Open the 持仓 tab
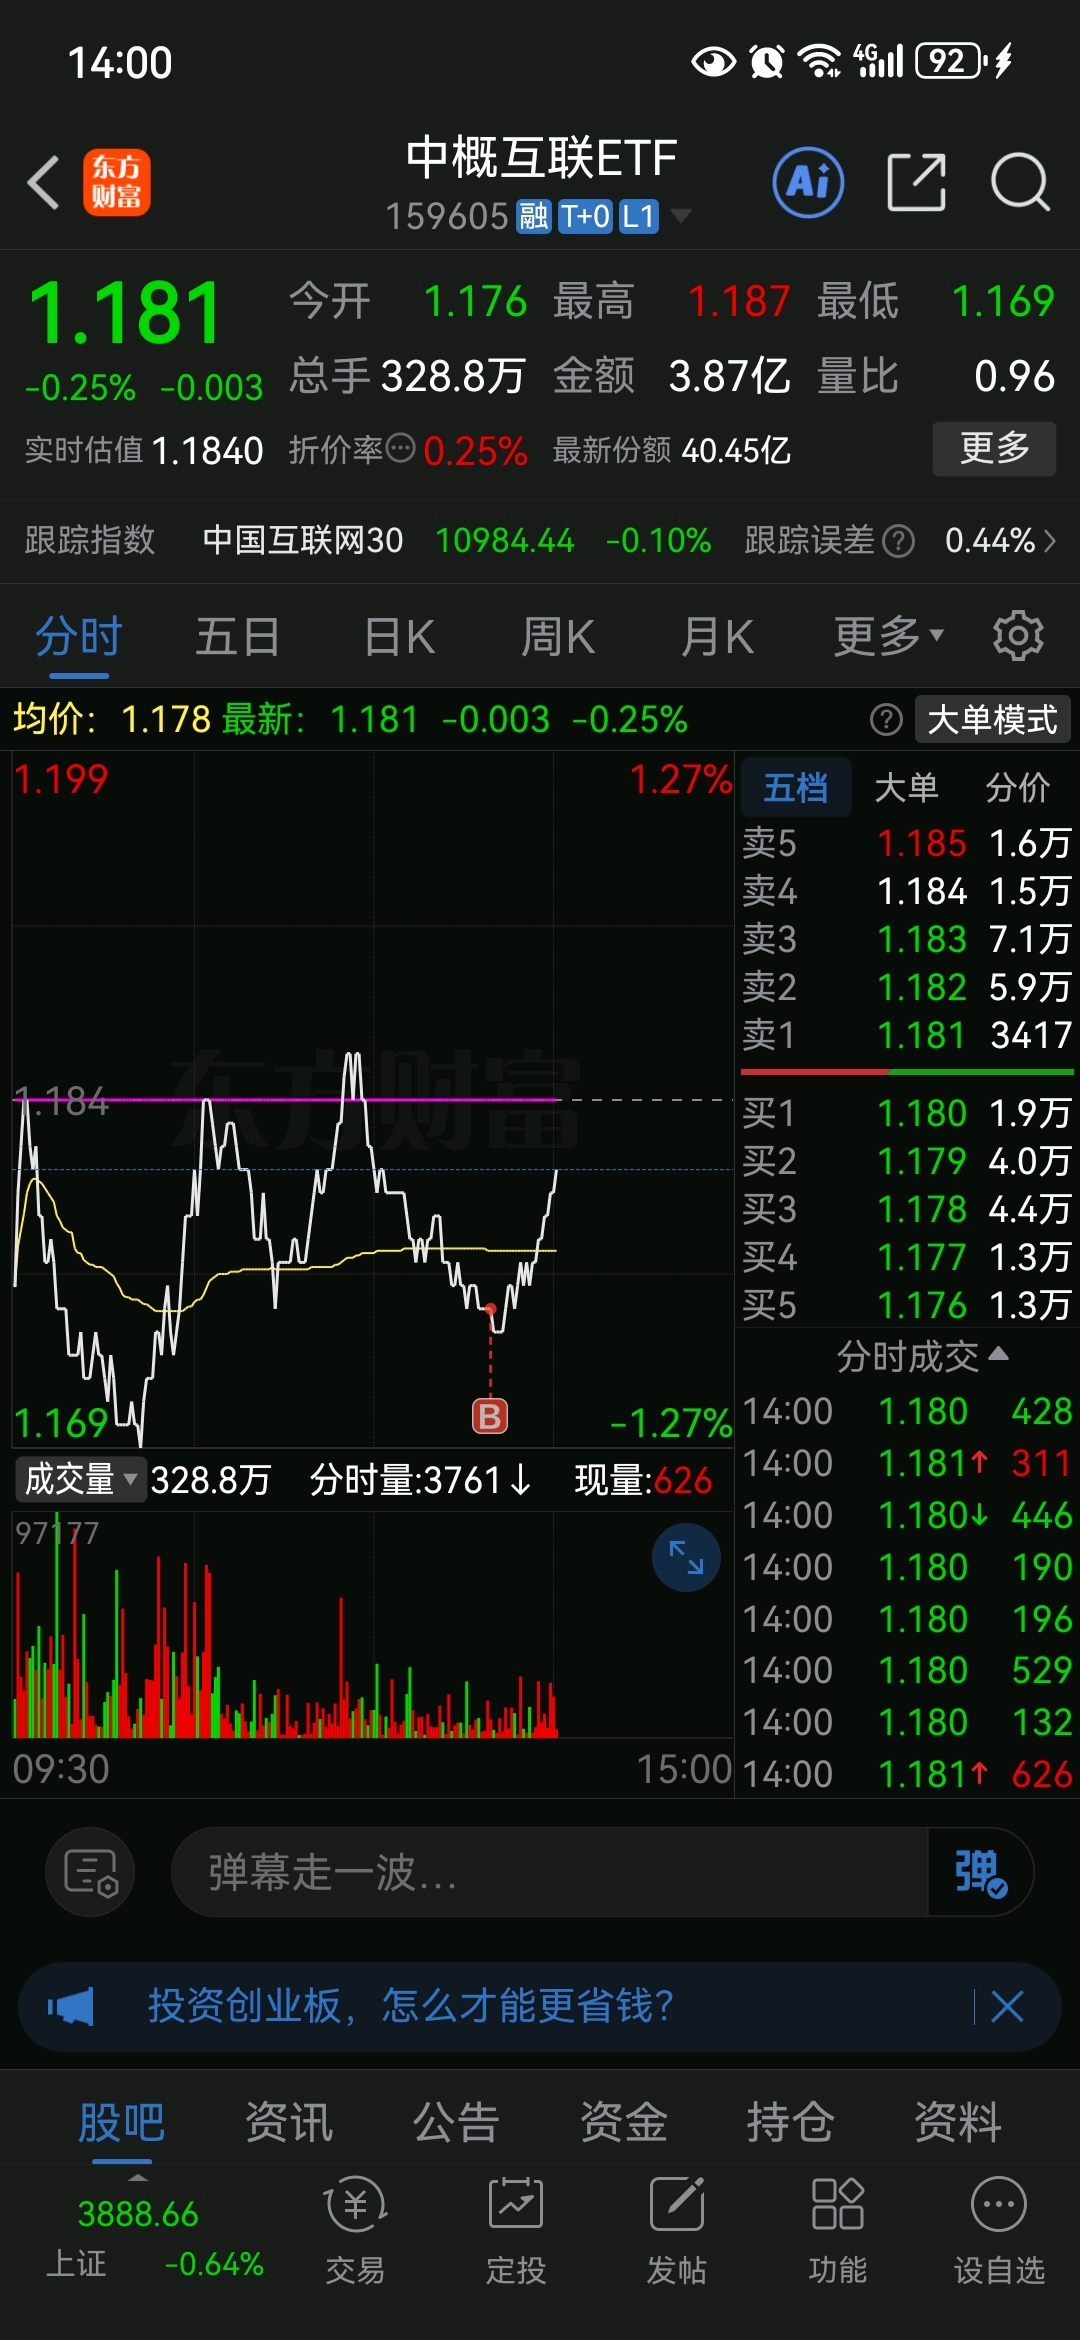Screen dimensions: 1080x2340 click(x=790, y=2121)
